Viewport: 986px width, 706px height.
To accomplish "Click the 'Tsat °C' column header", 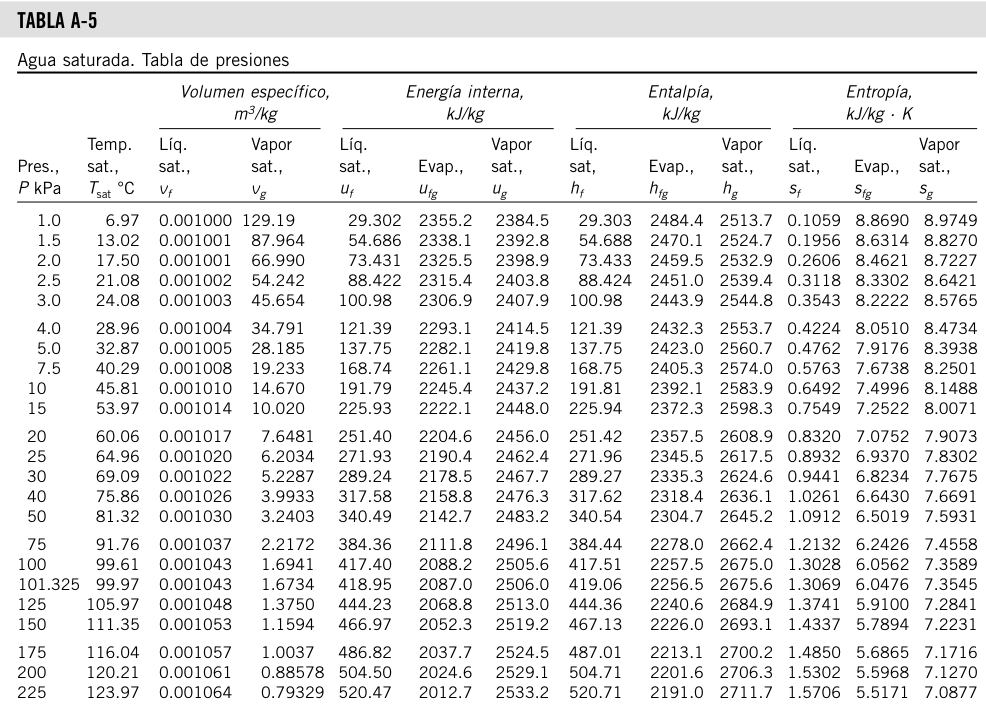I will [x=111, y=189].
